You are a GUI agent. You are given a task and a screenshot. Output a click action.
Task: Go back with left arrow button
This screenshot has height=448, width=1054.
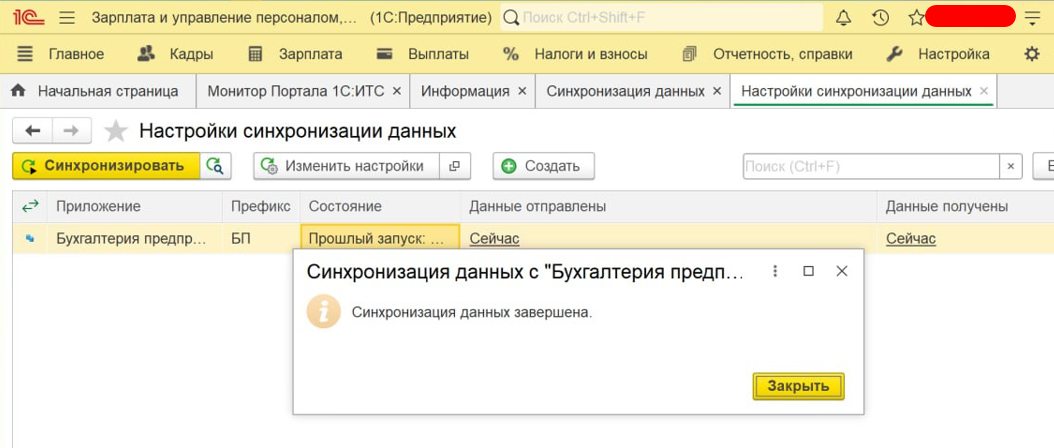click(32, 131)
